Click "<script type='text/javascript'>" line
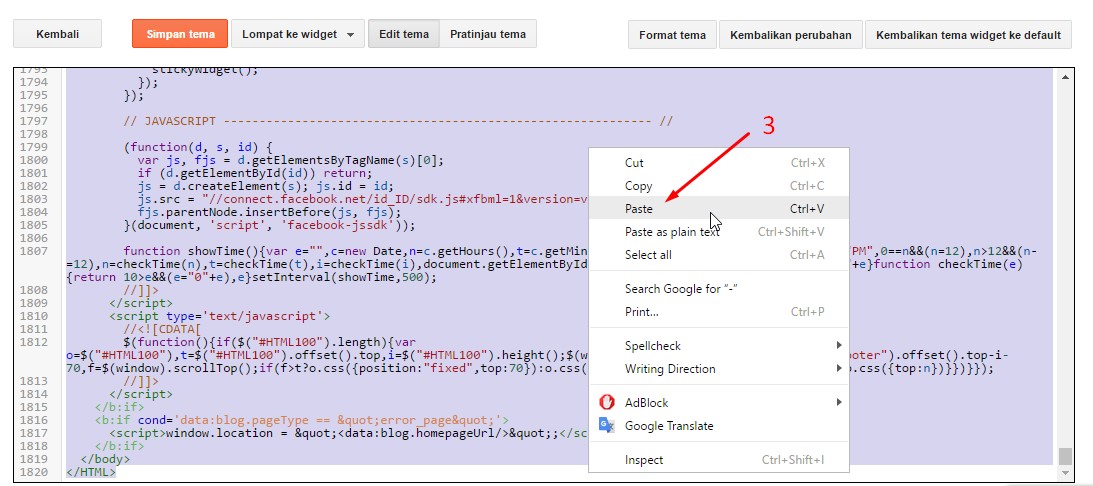The height and width of the screenshot is (486, 1093). click(220, 317)
